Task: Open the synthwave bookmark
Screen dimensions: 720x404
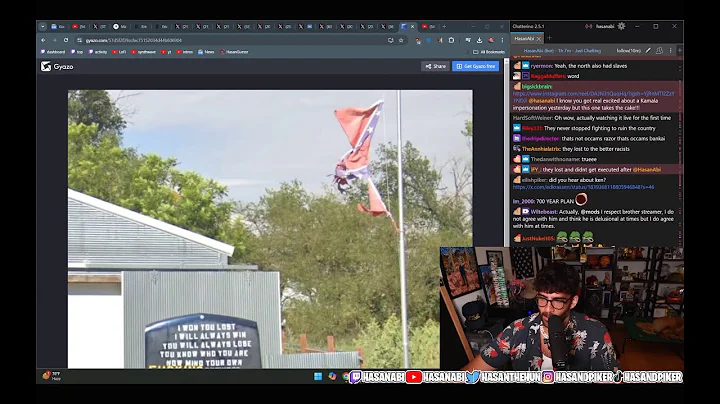Action: coord(144,52)
